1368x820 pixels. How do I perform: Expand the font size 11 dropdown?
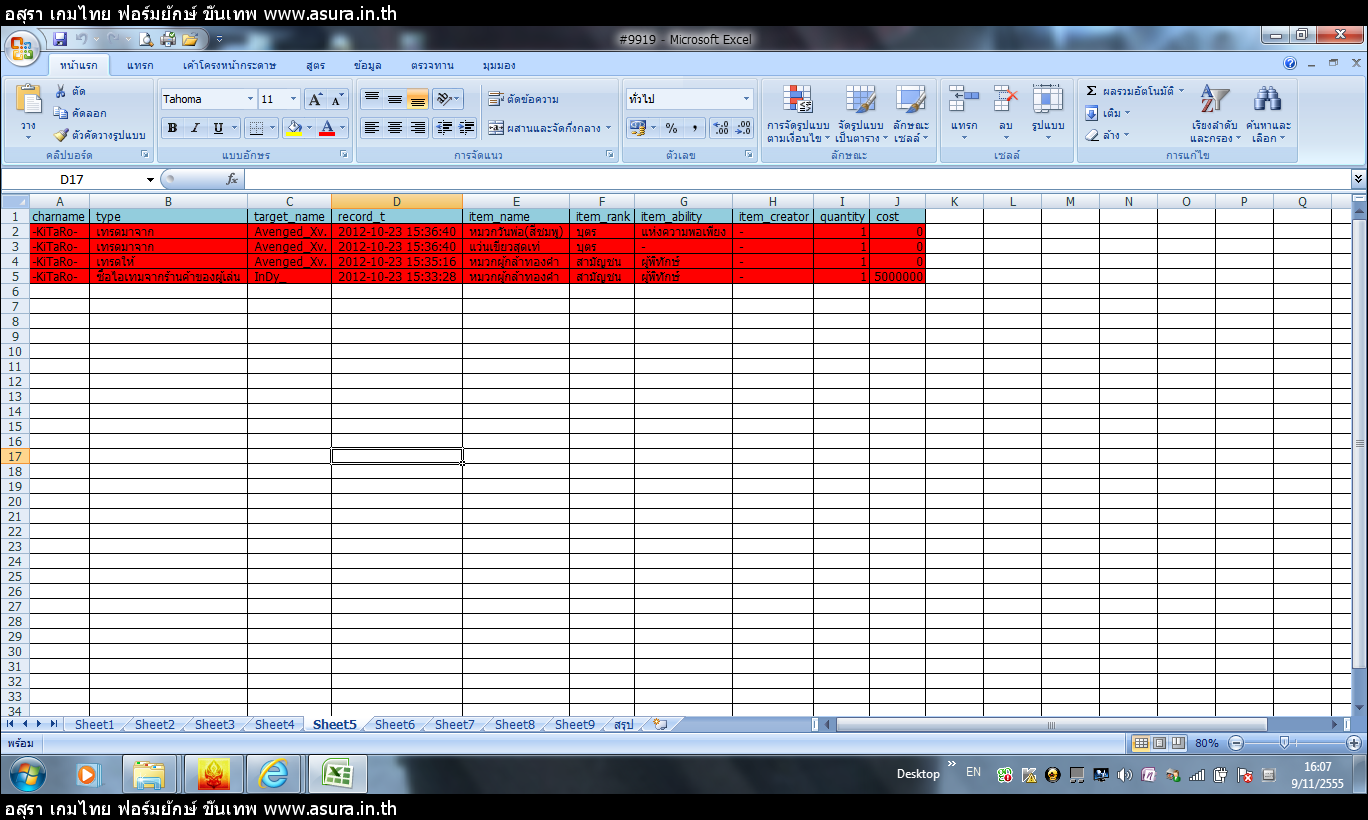(293, 99)
